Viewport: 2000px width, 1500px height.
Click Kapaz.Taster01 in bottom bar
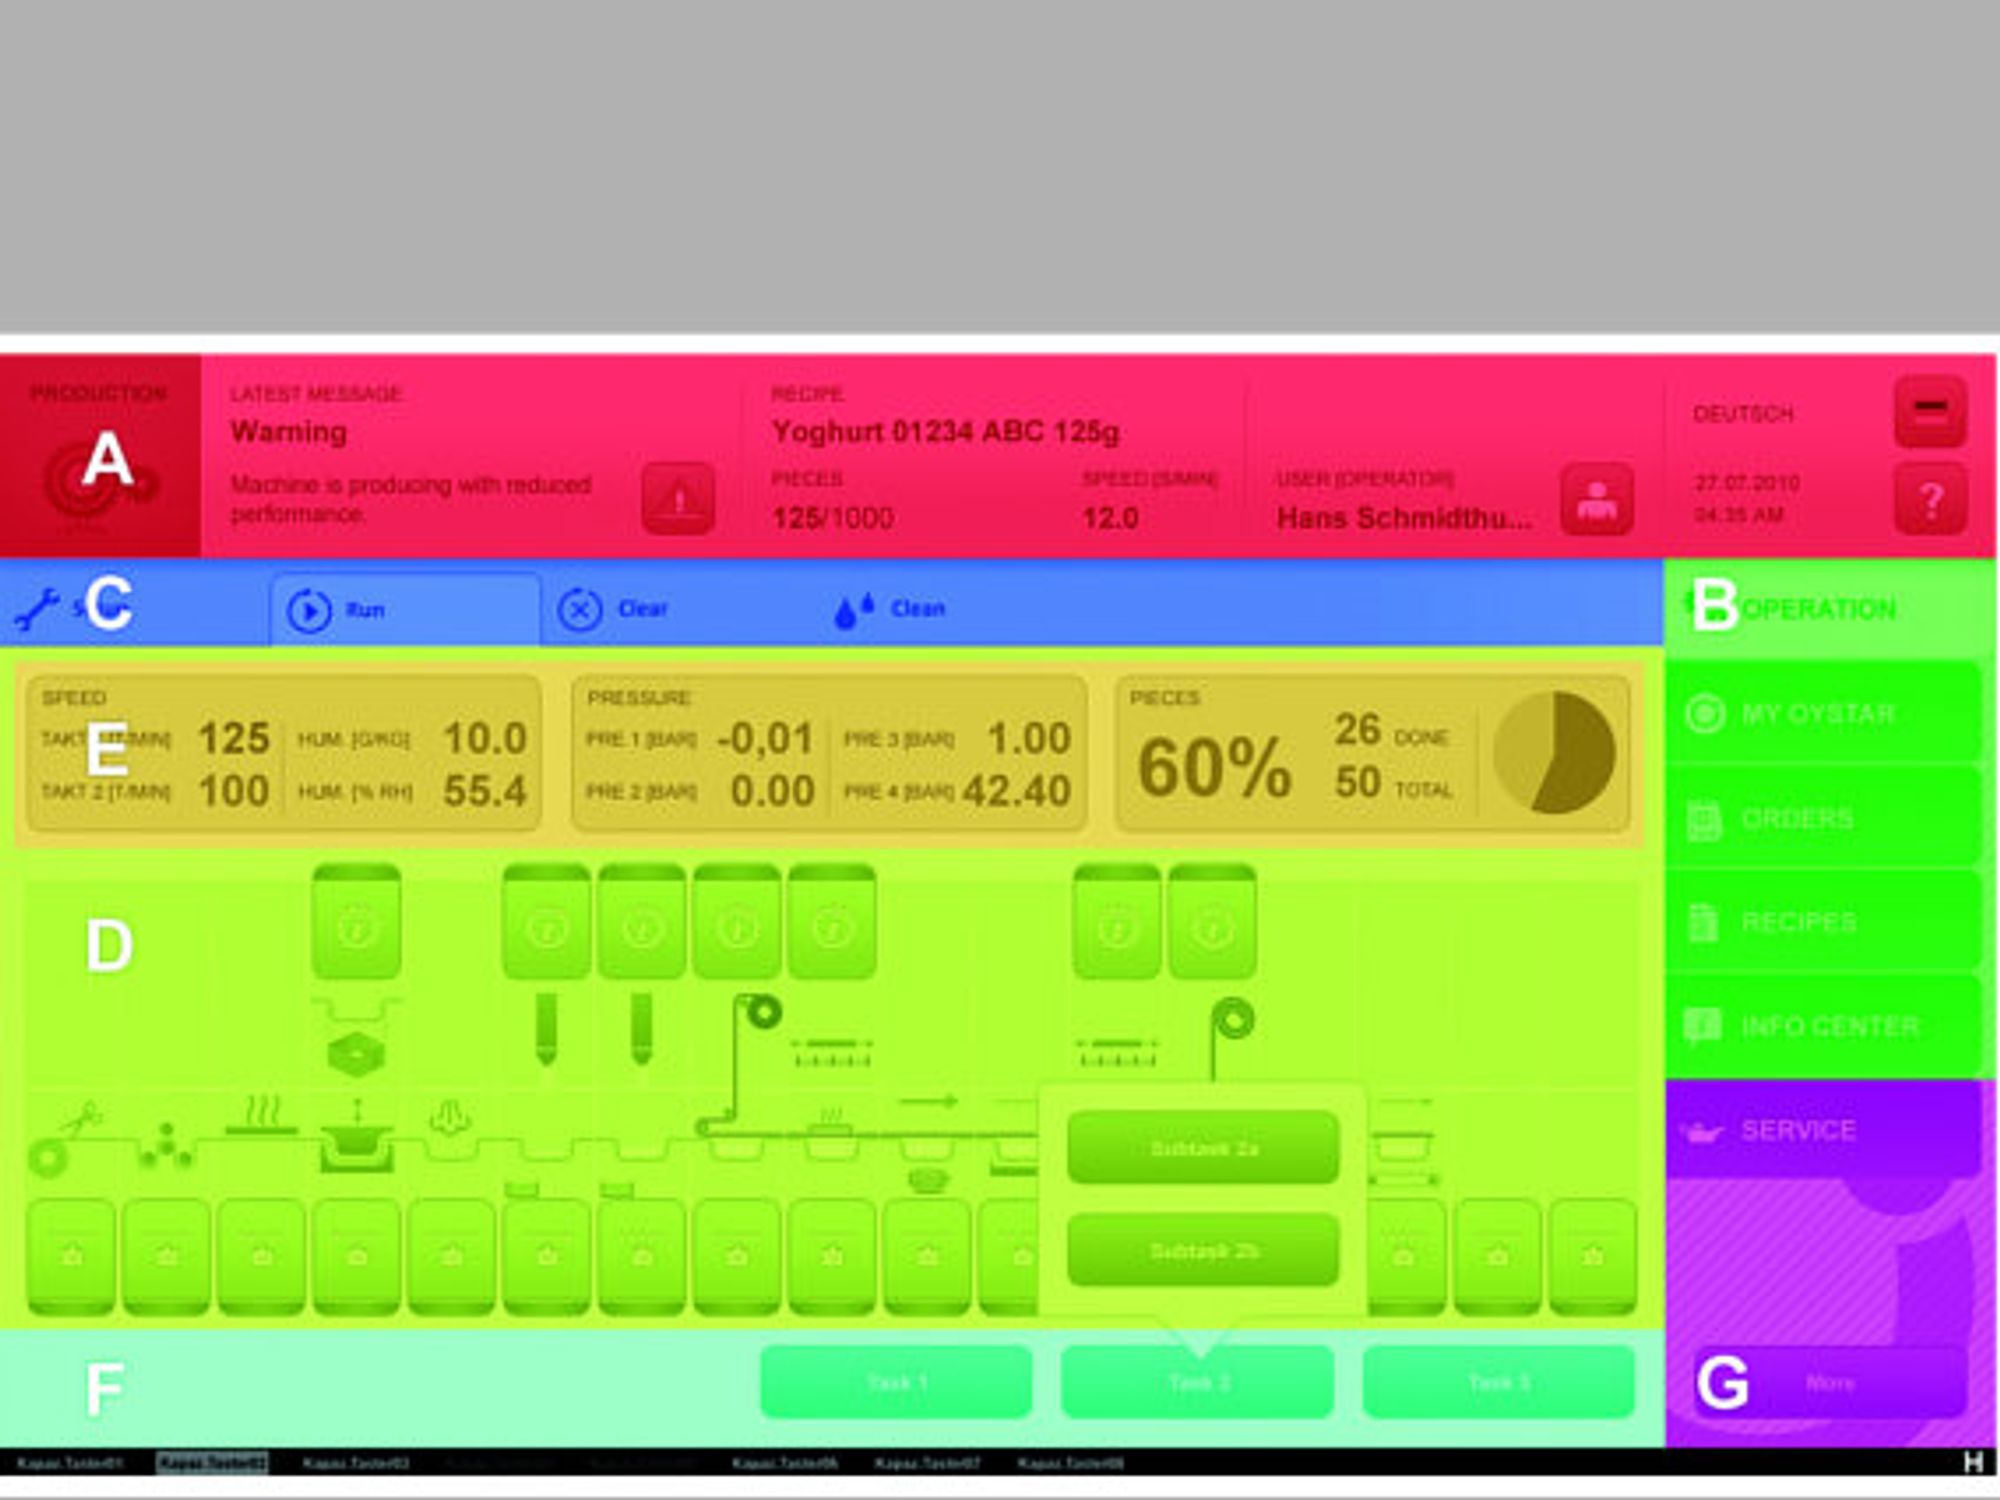click(70, 1463)
